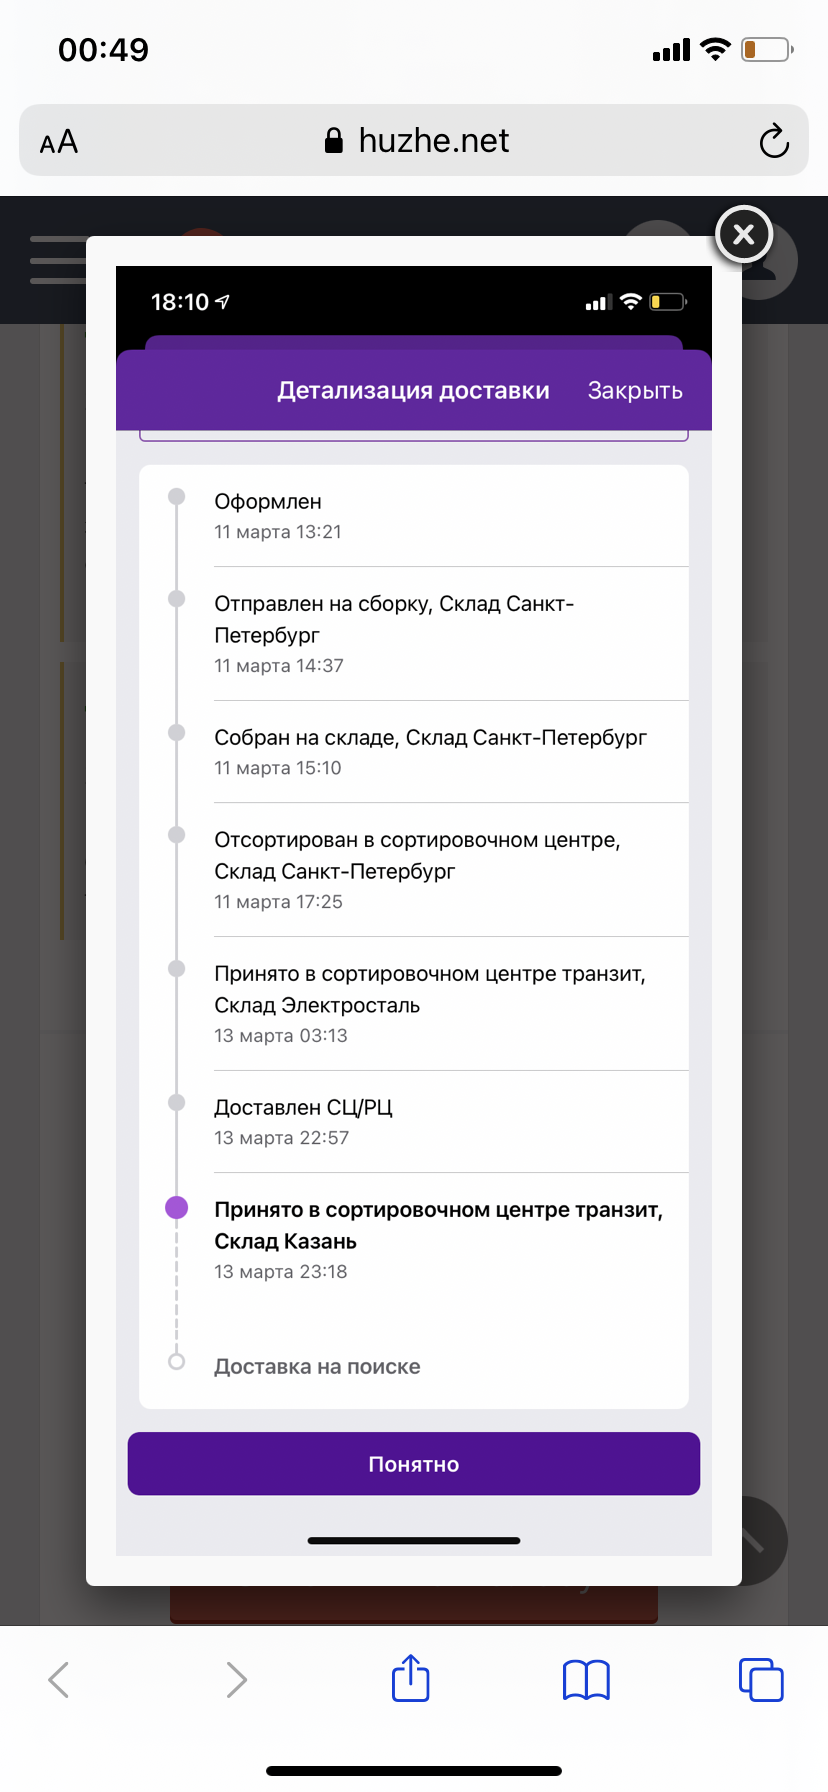This screenshot has height=1792, width=828.
Task: Open the Safari share sheet icon
Action: tap(410, 1678)
